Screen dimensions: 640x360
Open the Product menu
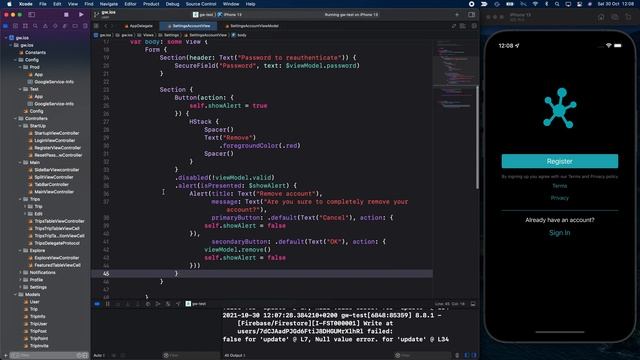pyautogui.click(x=151, y=4)
